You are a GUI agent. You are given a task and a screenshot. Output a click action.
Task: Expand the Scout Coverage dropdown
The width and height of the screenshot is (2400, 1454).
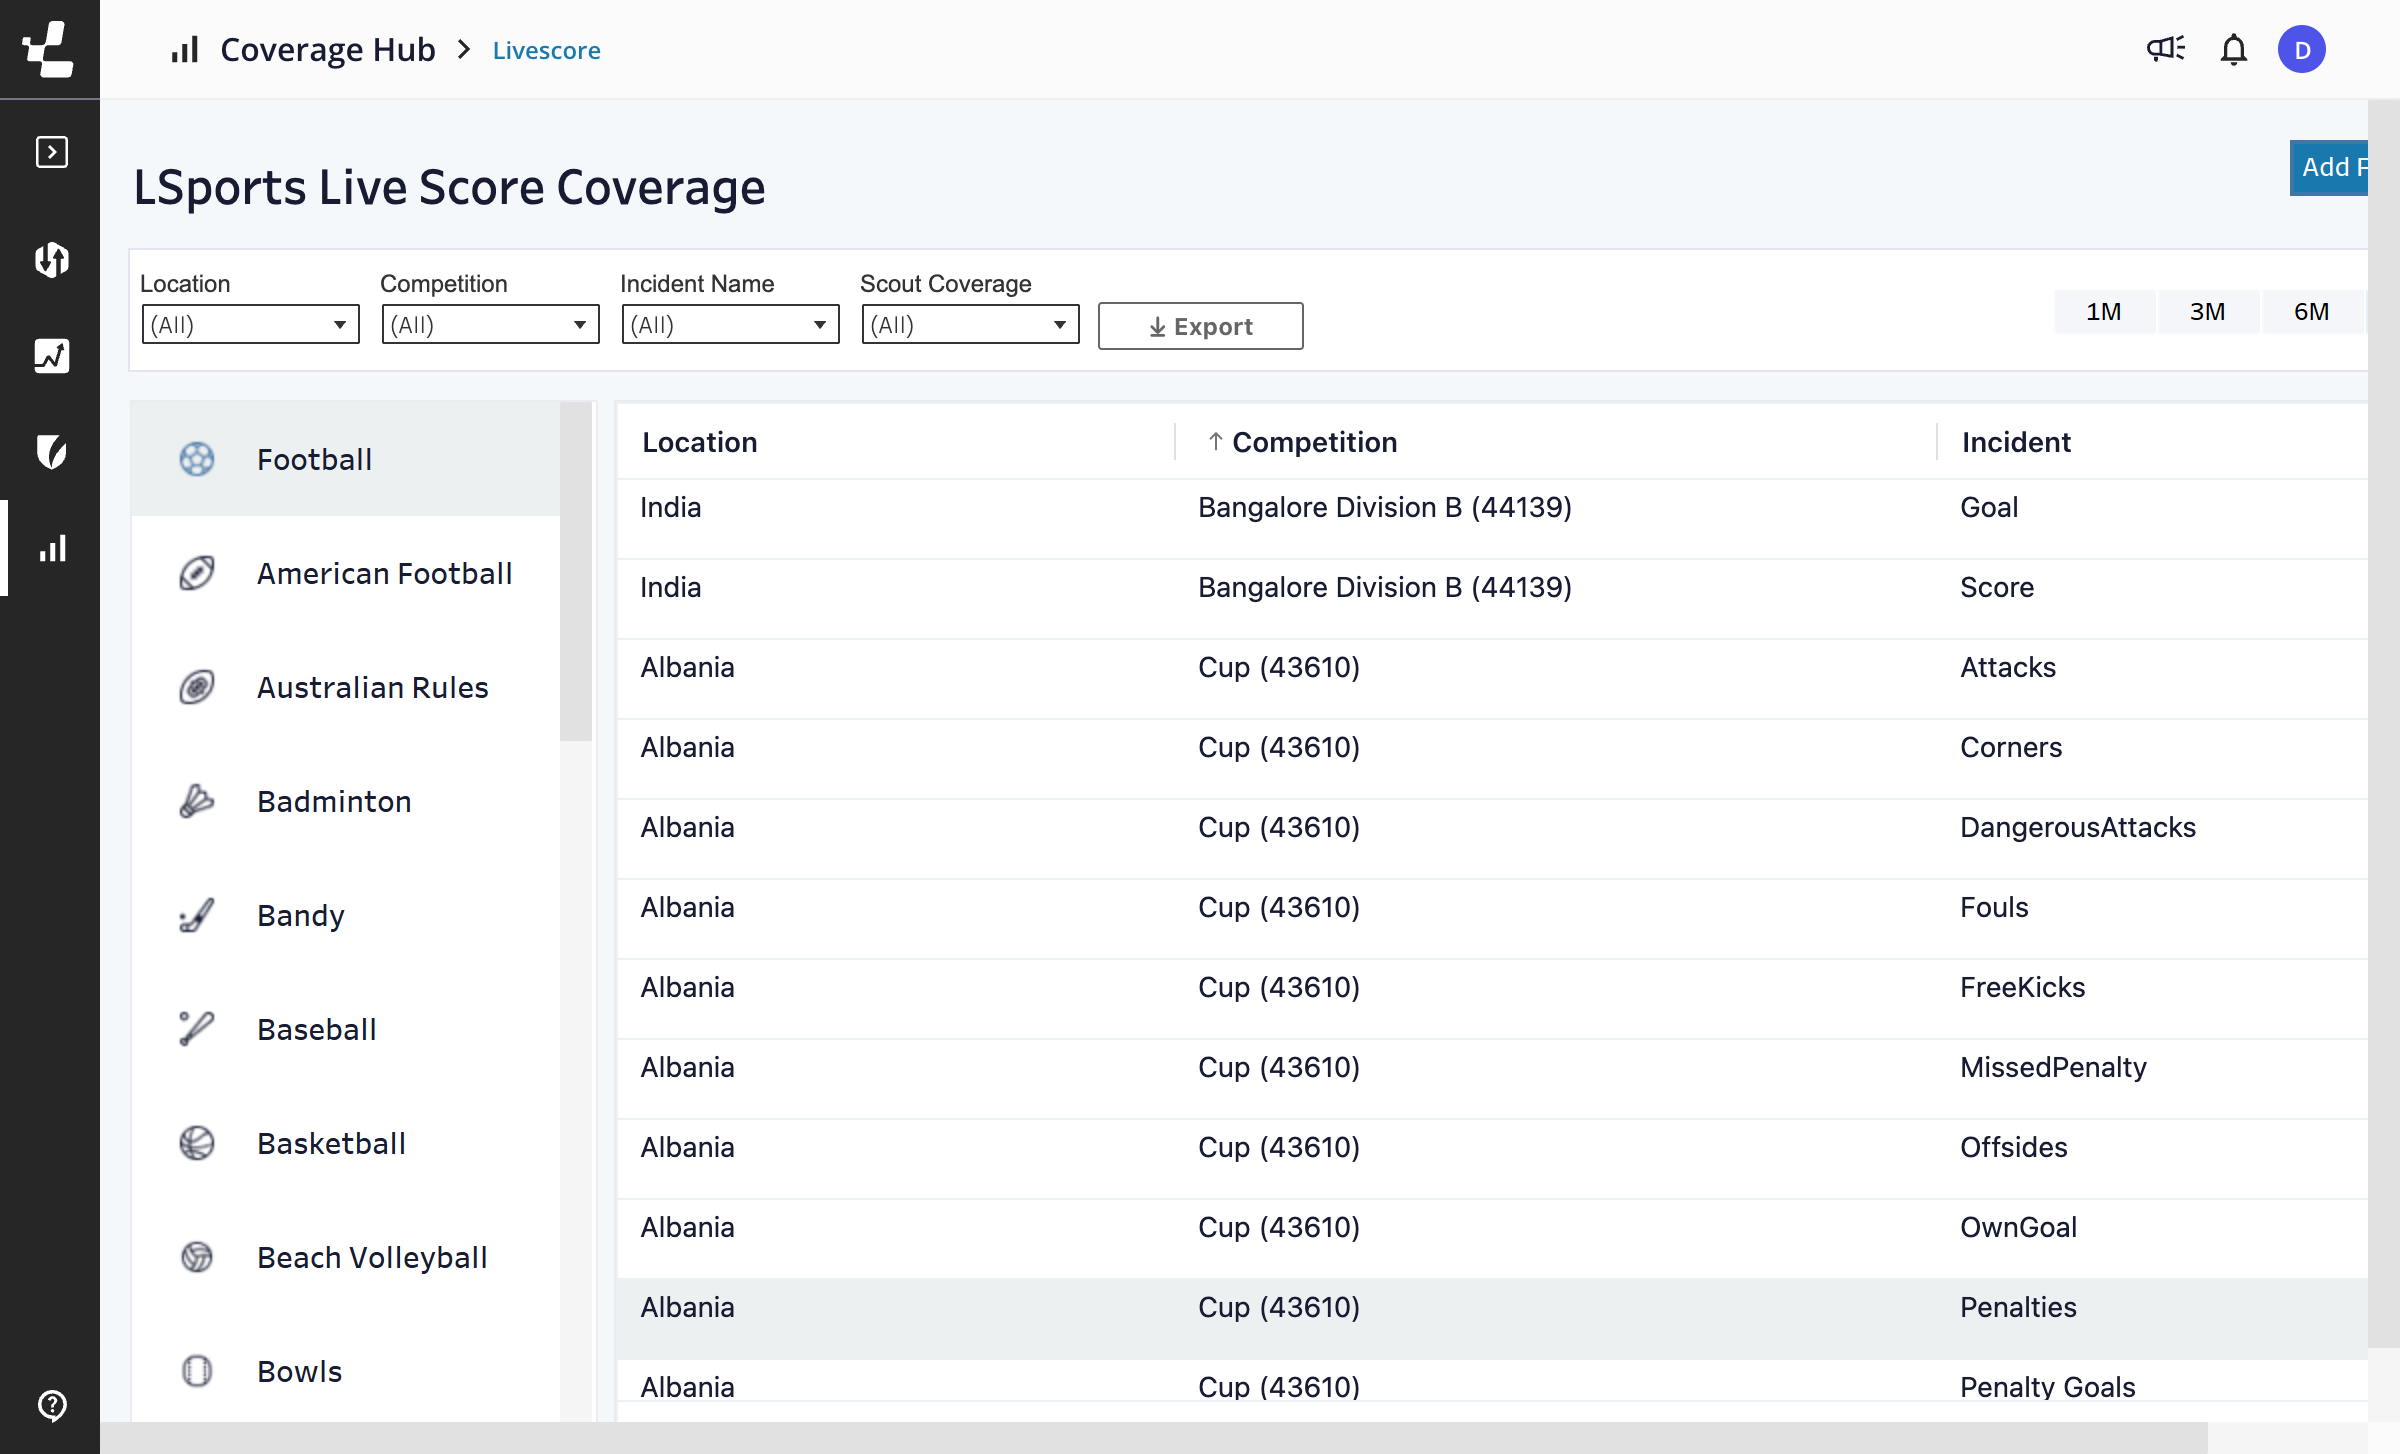coord(970,325)
